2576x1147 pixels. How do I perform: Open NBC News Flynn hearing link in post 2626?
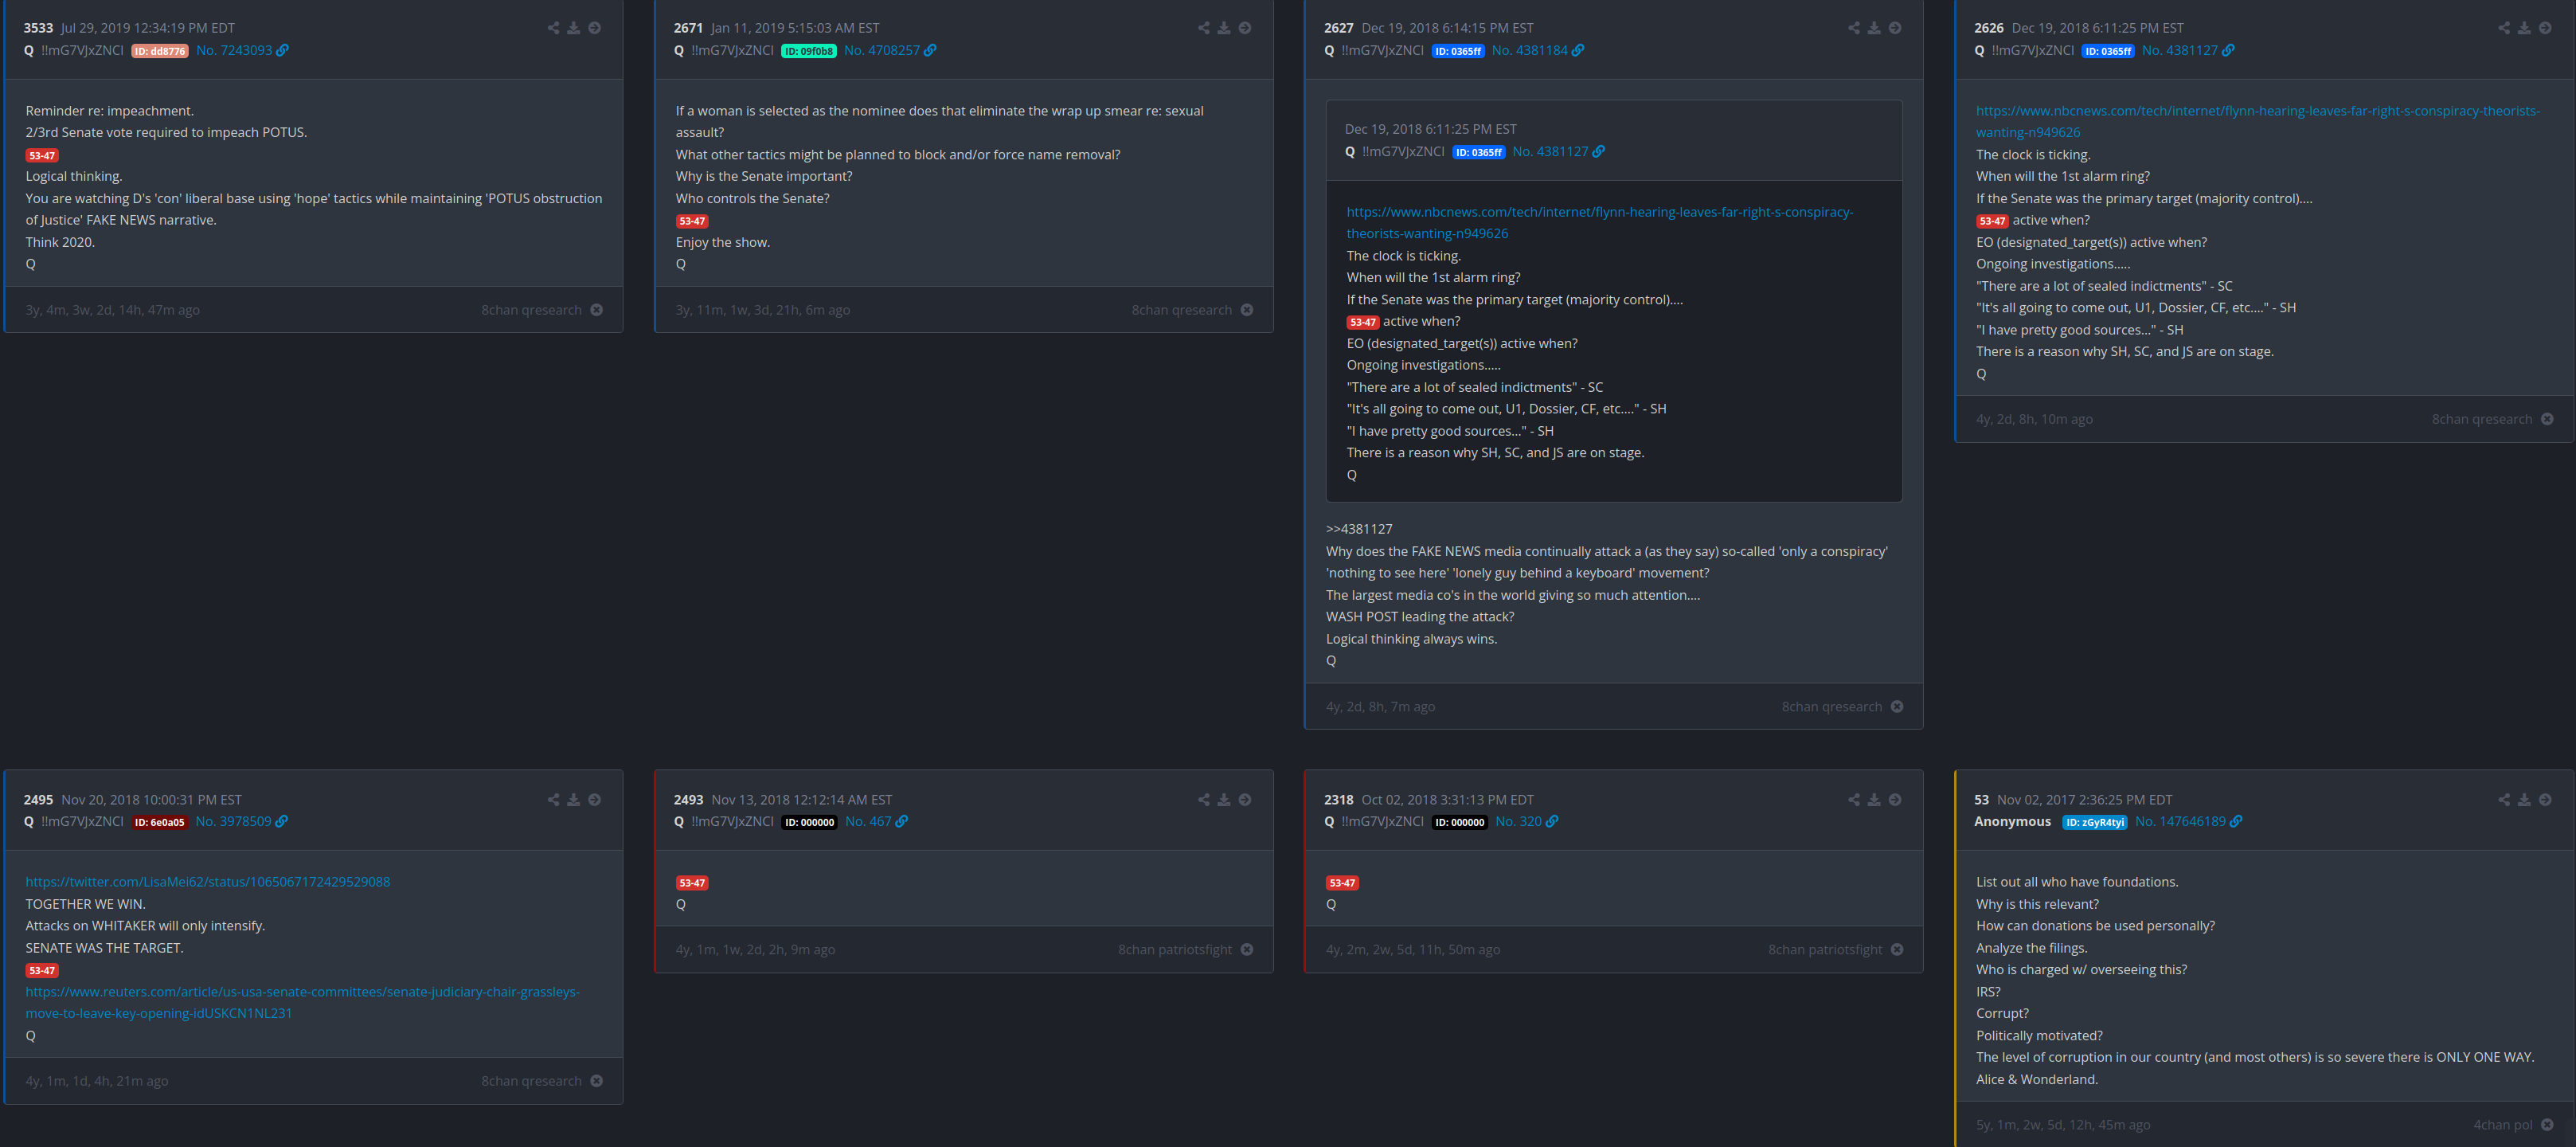pos(2258,122)
